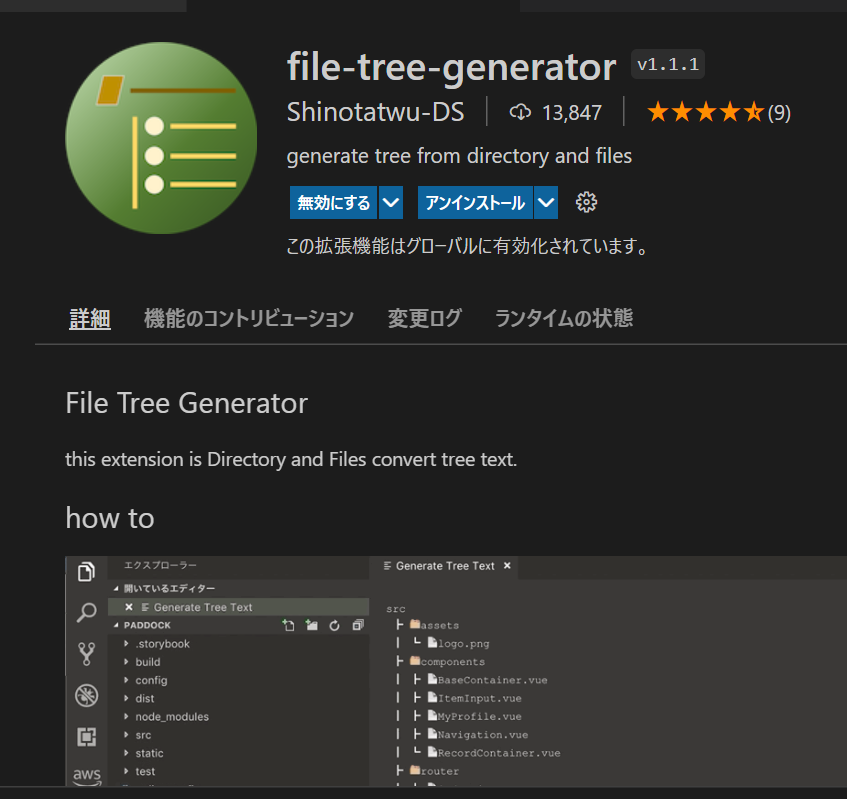This screenshot has height=799, width=847.
Task: Click the source control branch icon
Action: pos(86,654)
